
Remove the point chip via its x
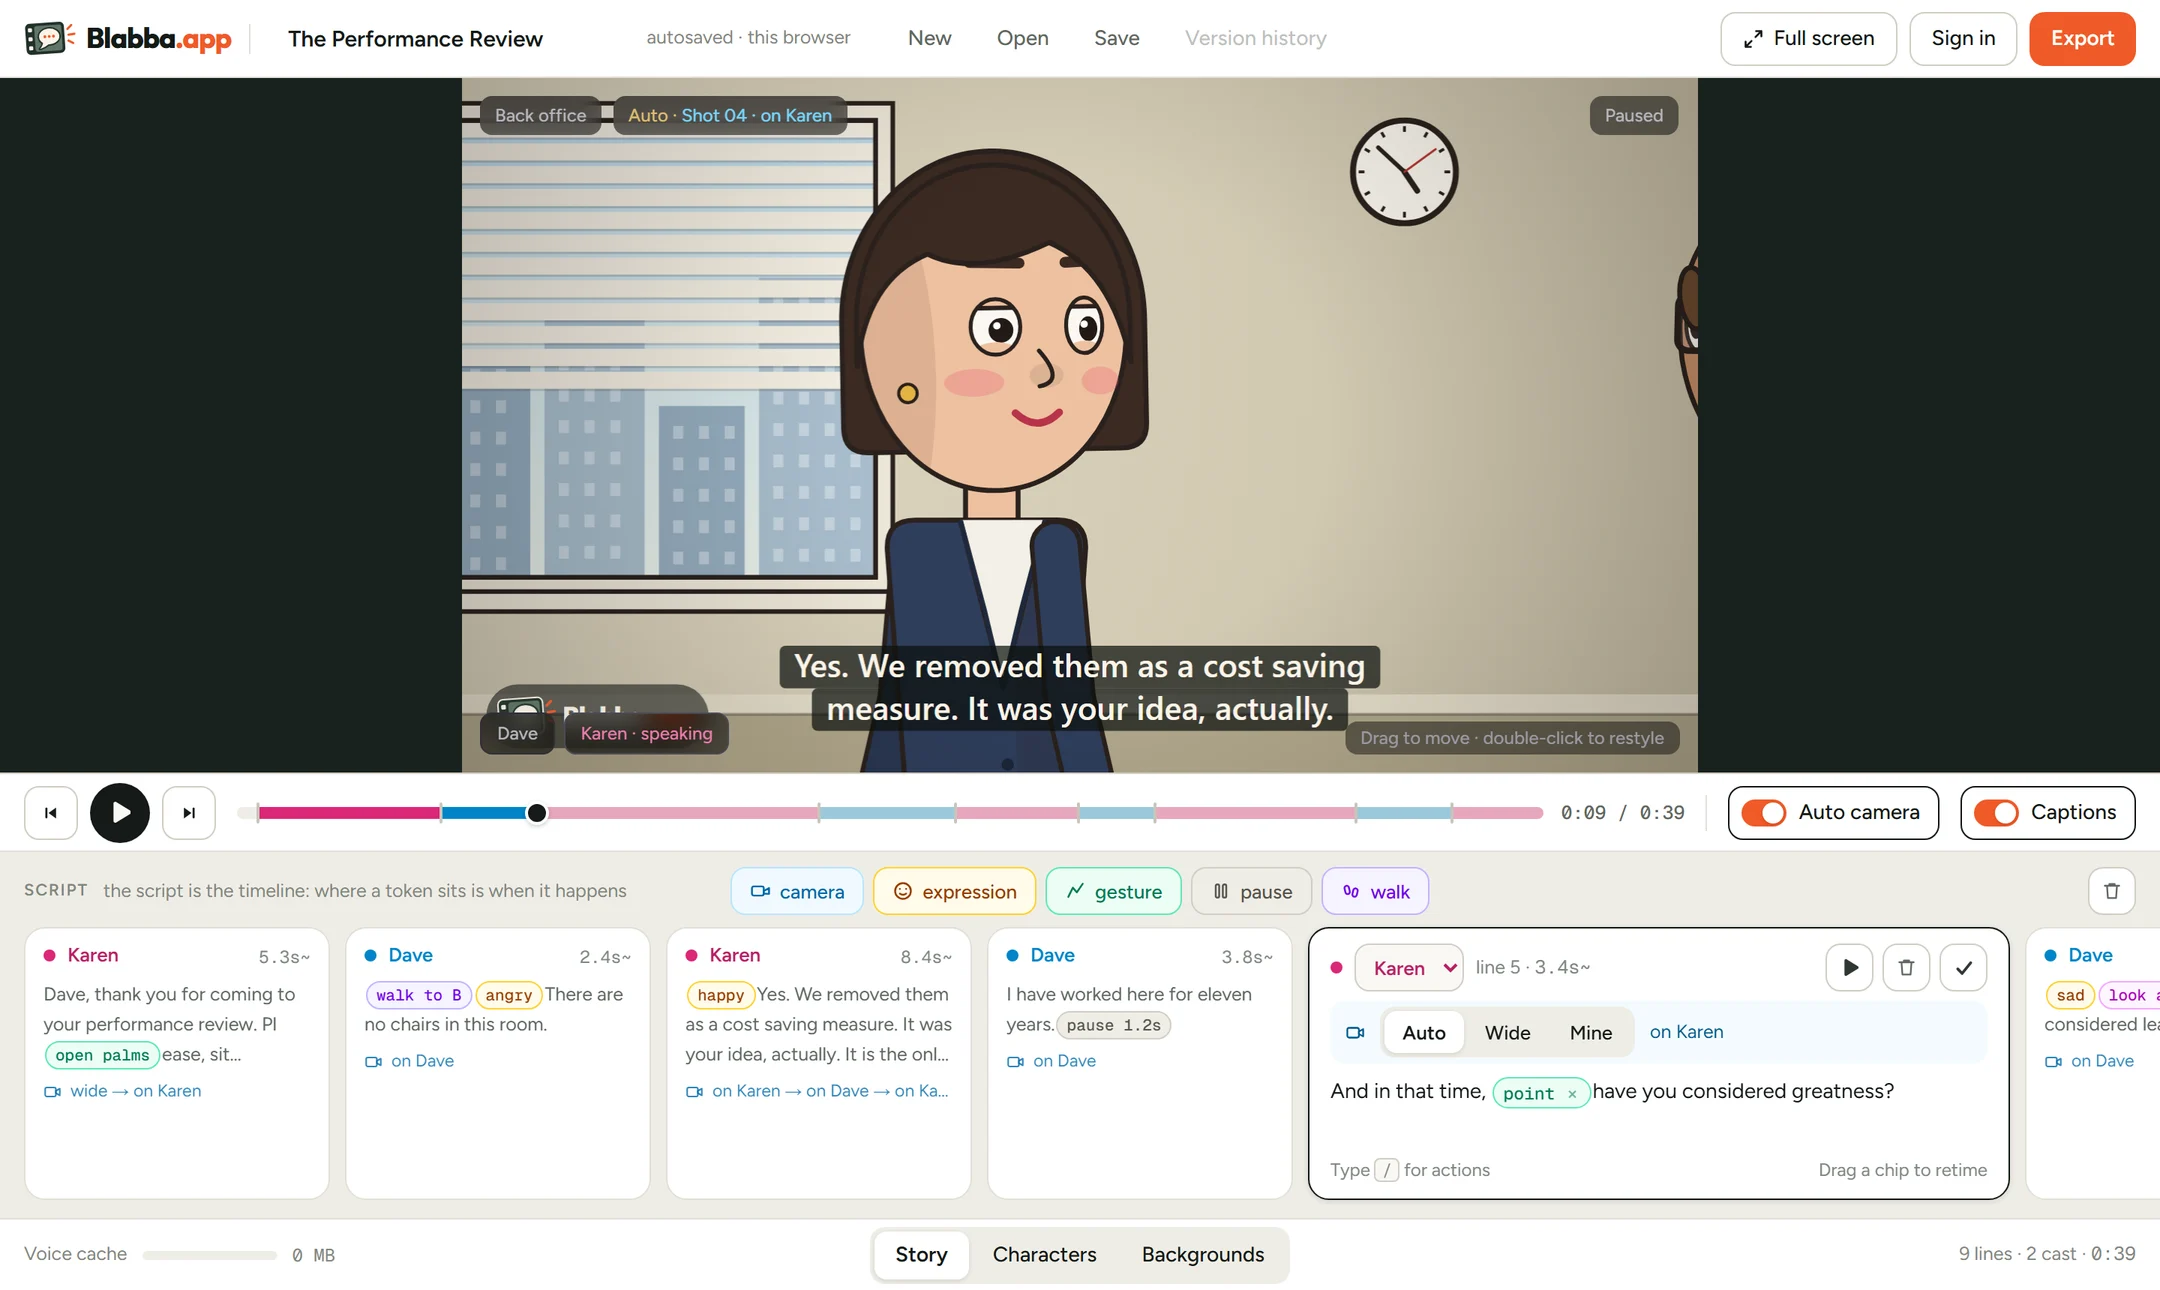(1572, 1094)
